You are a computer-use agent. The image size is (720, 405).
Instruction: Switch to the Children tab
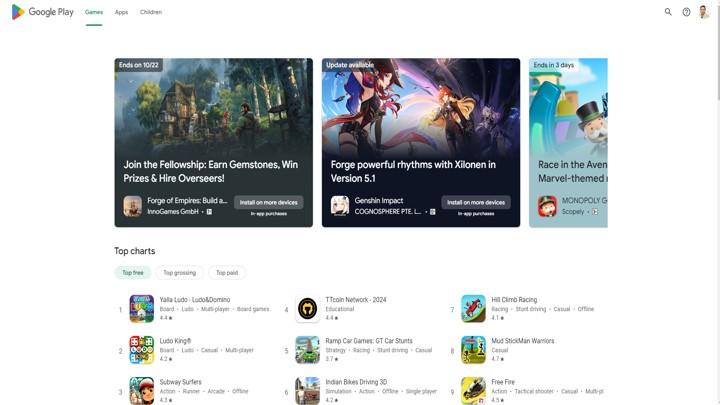click(151, 12)
